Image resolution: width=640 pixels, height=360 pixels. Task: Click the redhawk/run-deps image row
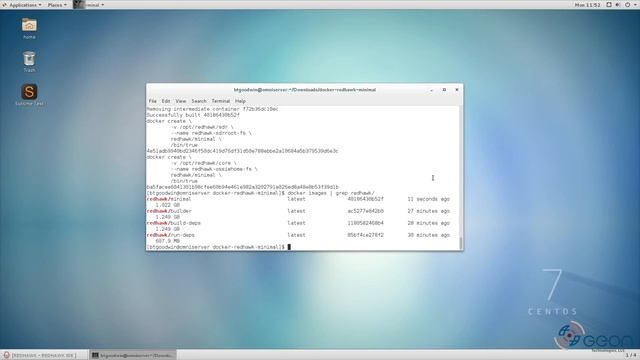(x=298, y=235)
